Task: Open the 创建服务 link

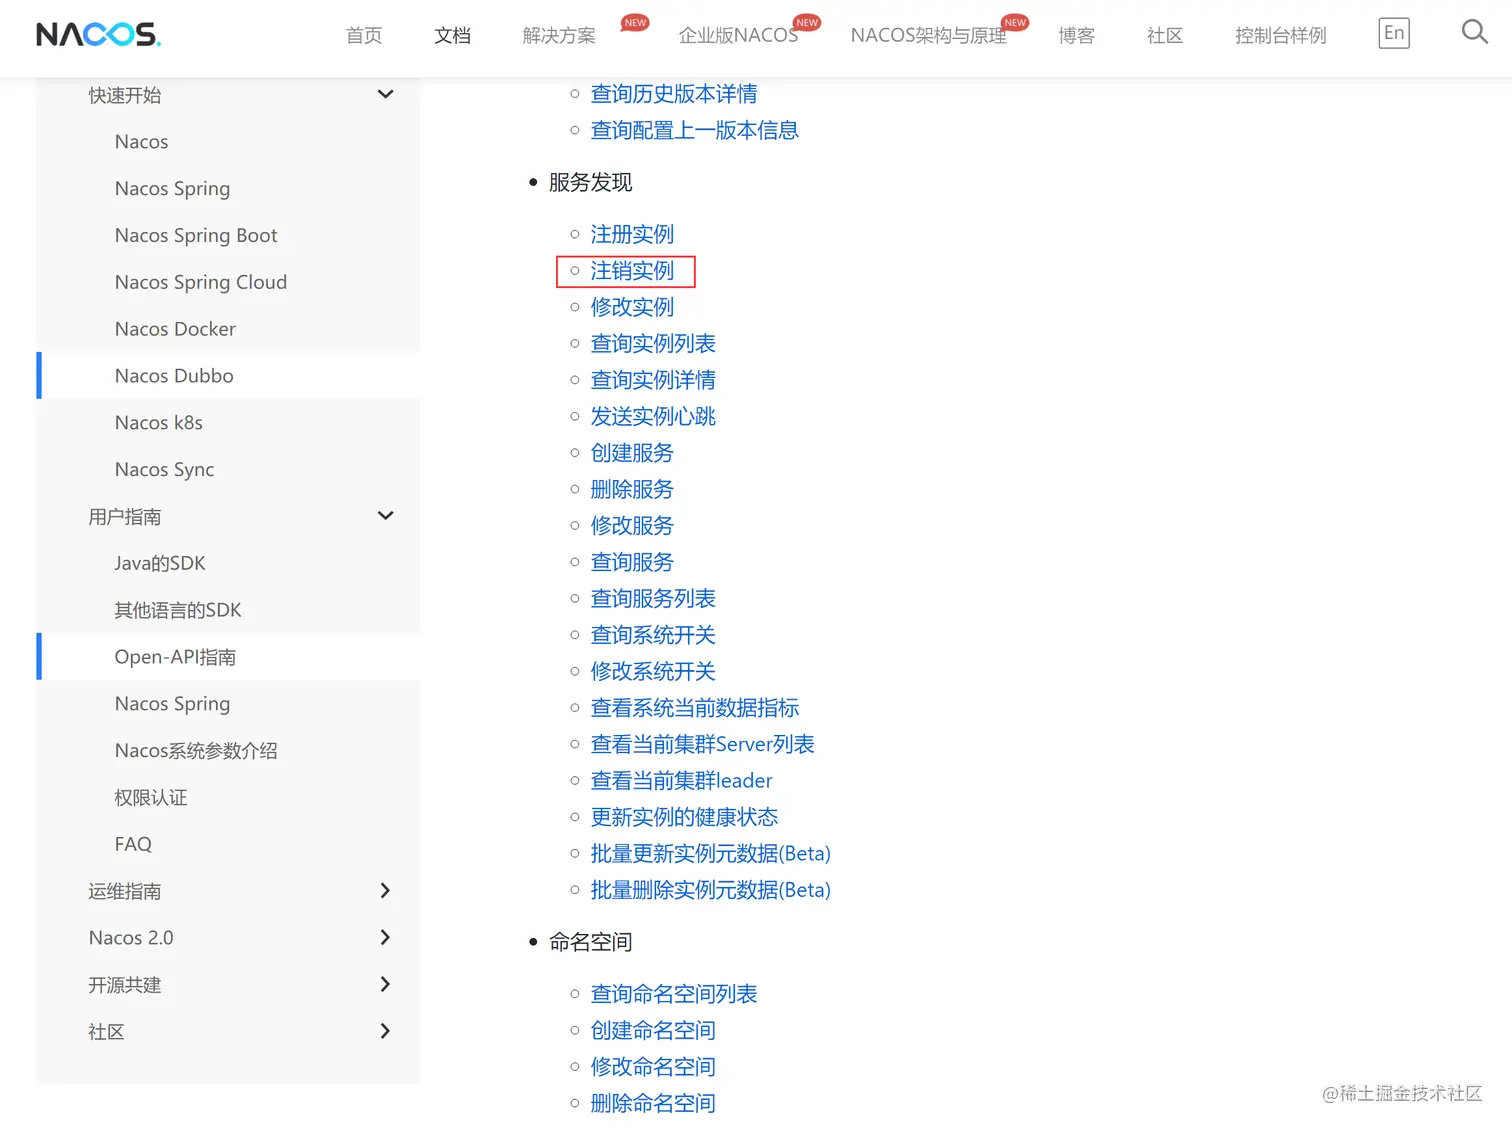Action: (x=632, y=453)
